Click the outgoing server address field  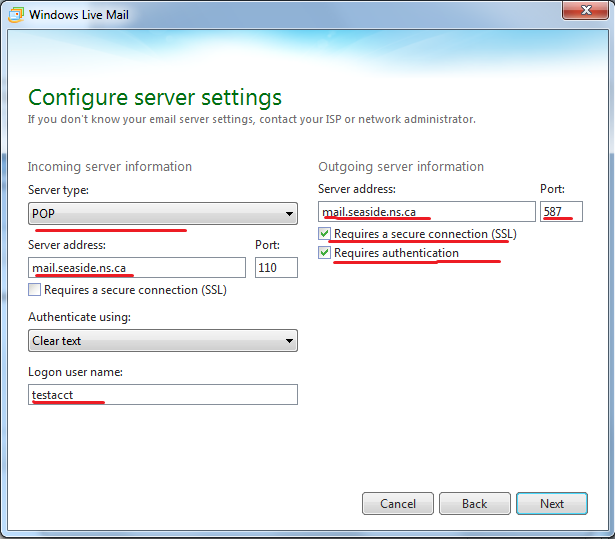tap(427, 211)
